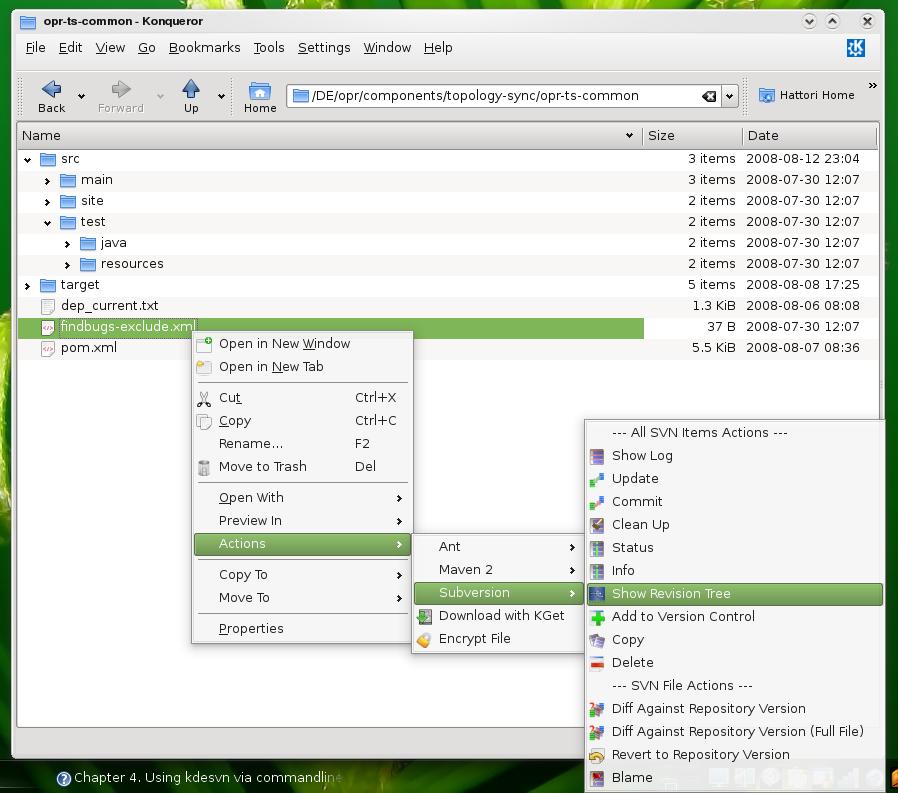
Task: Select Add to Version Control
Action: coord(734,617)
